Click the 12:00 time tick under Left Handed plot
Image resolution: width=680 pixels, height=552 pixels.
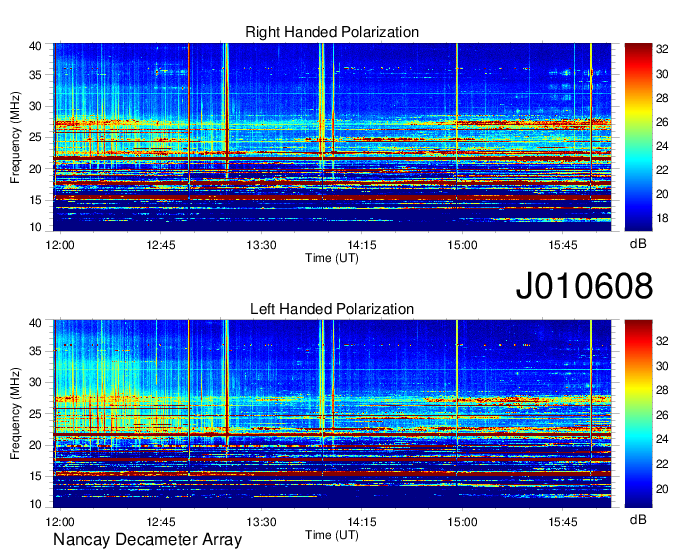[60, 522]
